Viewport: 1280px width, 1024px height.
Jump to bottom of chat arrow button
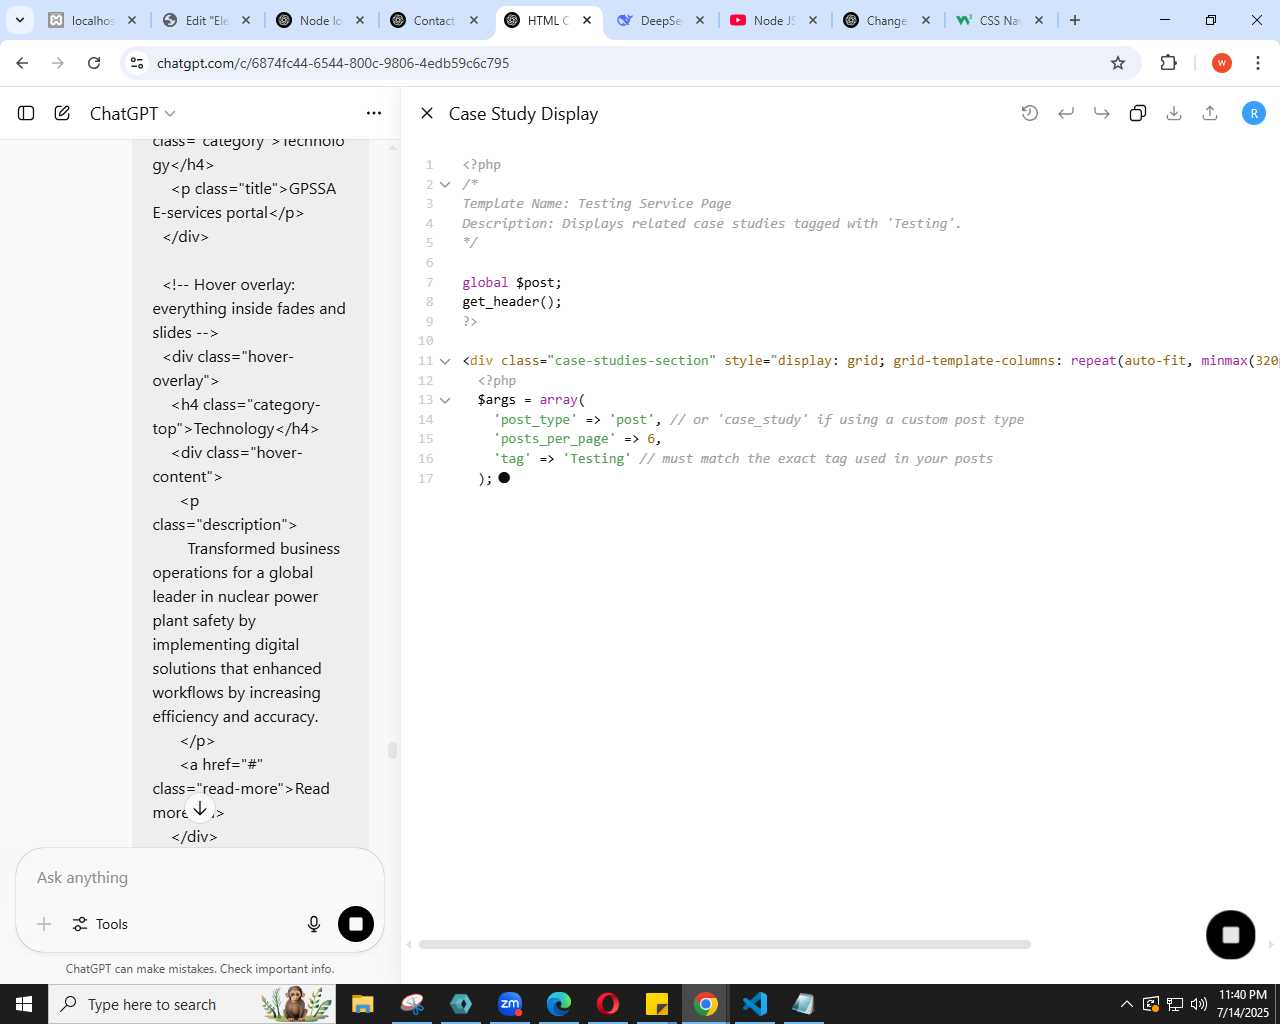click(x=200, y=808)
